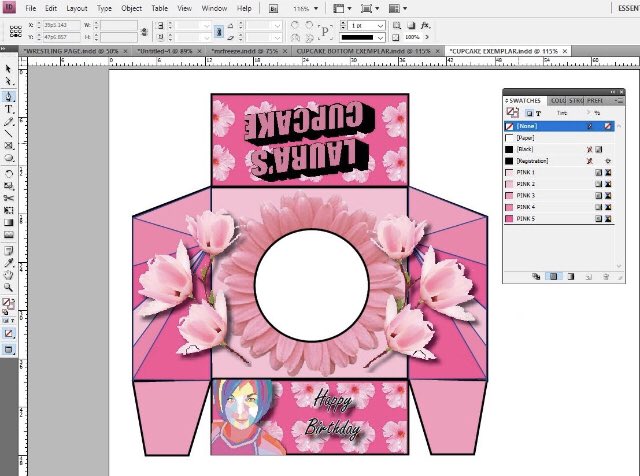Toggle formatting affects container in Swatches
The height and width of the screenshot is (476, 640).
[529, 113]
